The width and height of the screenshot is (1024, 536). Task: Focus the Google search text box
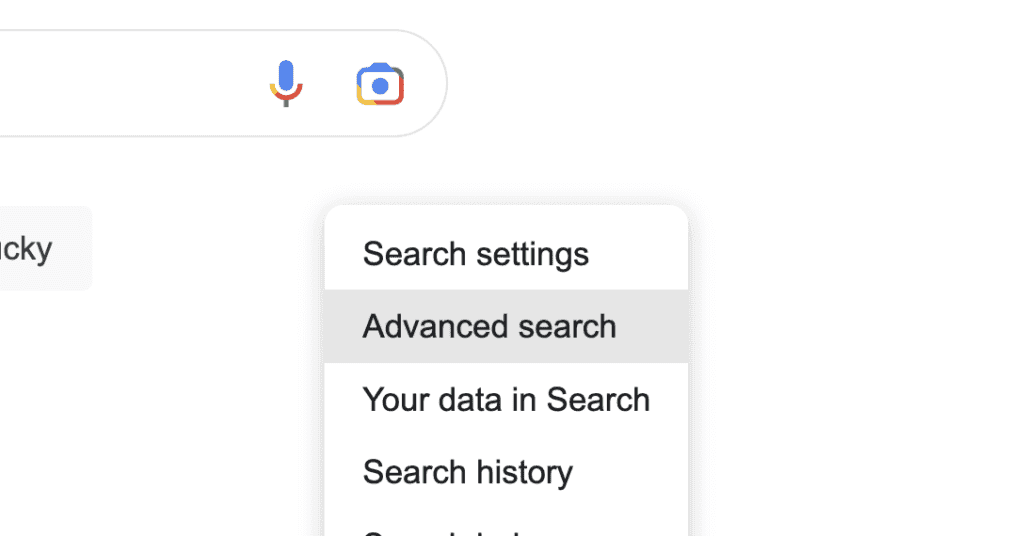click(x=131, y=84)
